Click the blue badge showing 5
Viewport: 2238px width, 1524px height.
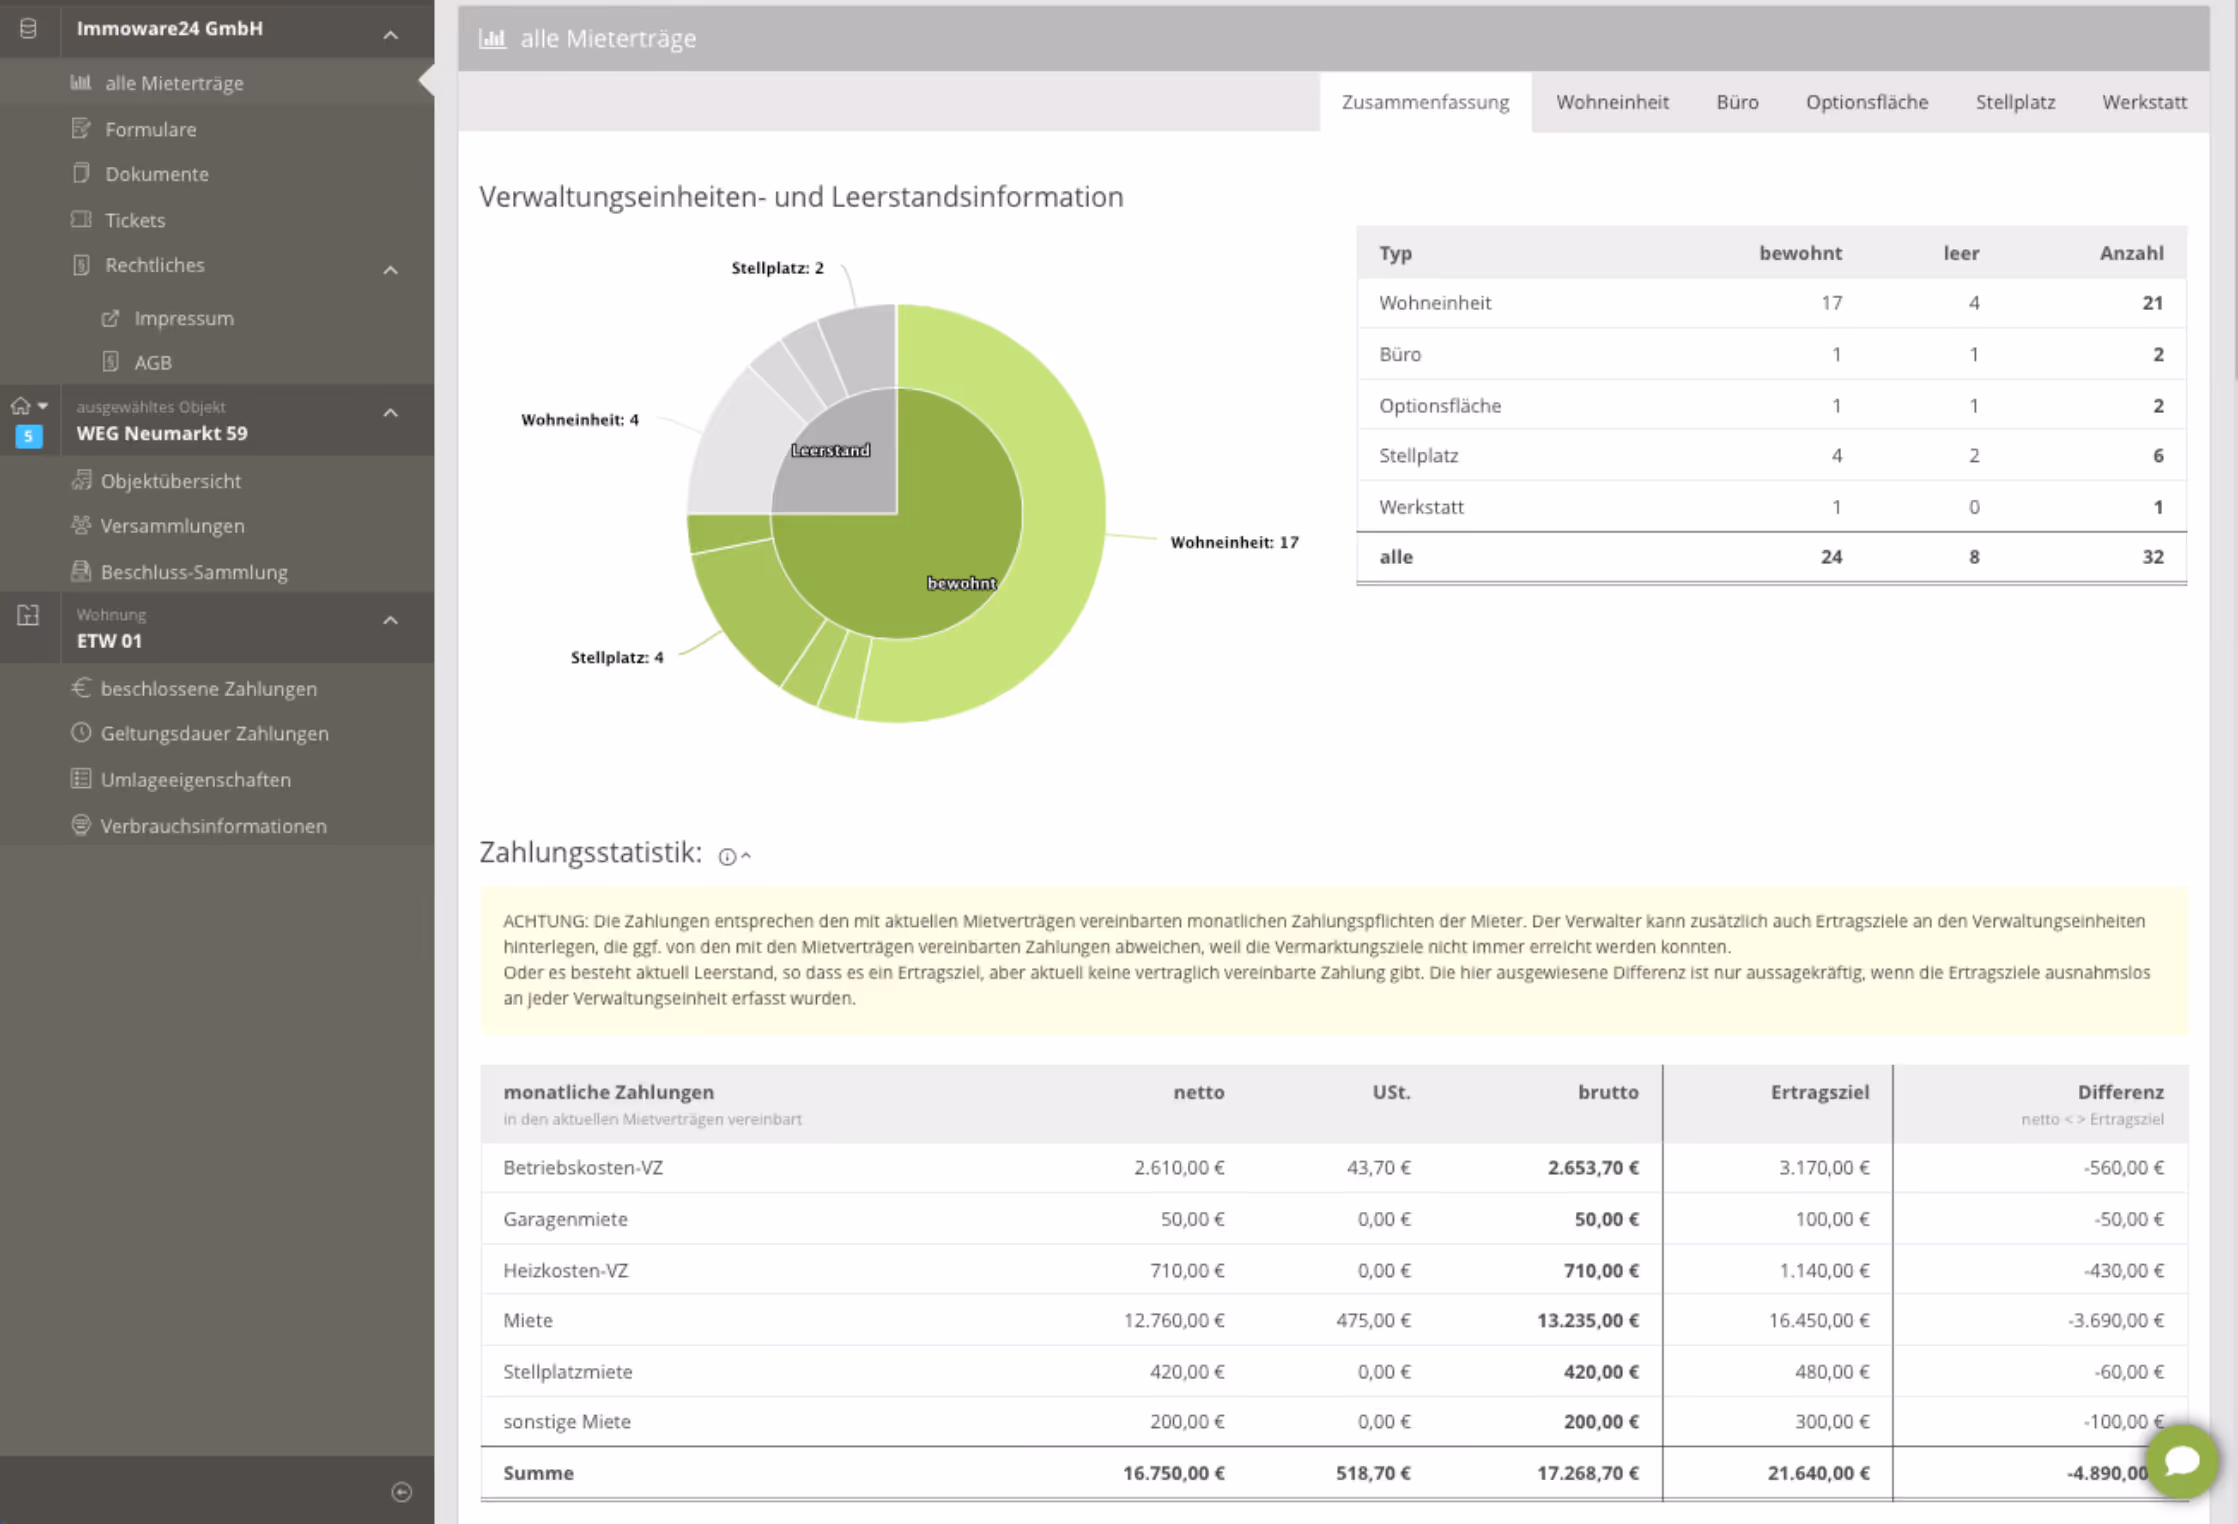pyautogui.click(x=29, y=436)
